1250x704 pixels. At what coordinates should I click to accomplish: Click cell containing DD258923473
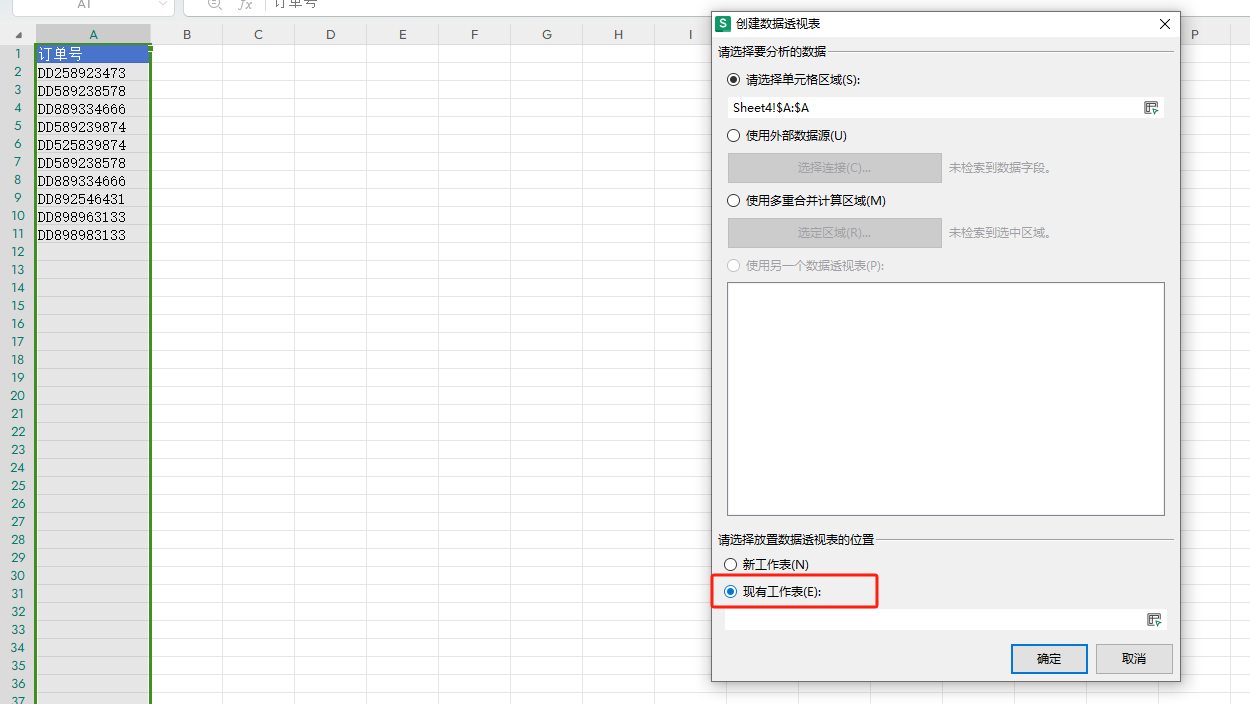pos(93,73)
